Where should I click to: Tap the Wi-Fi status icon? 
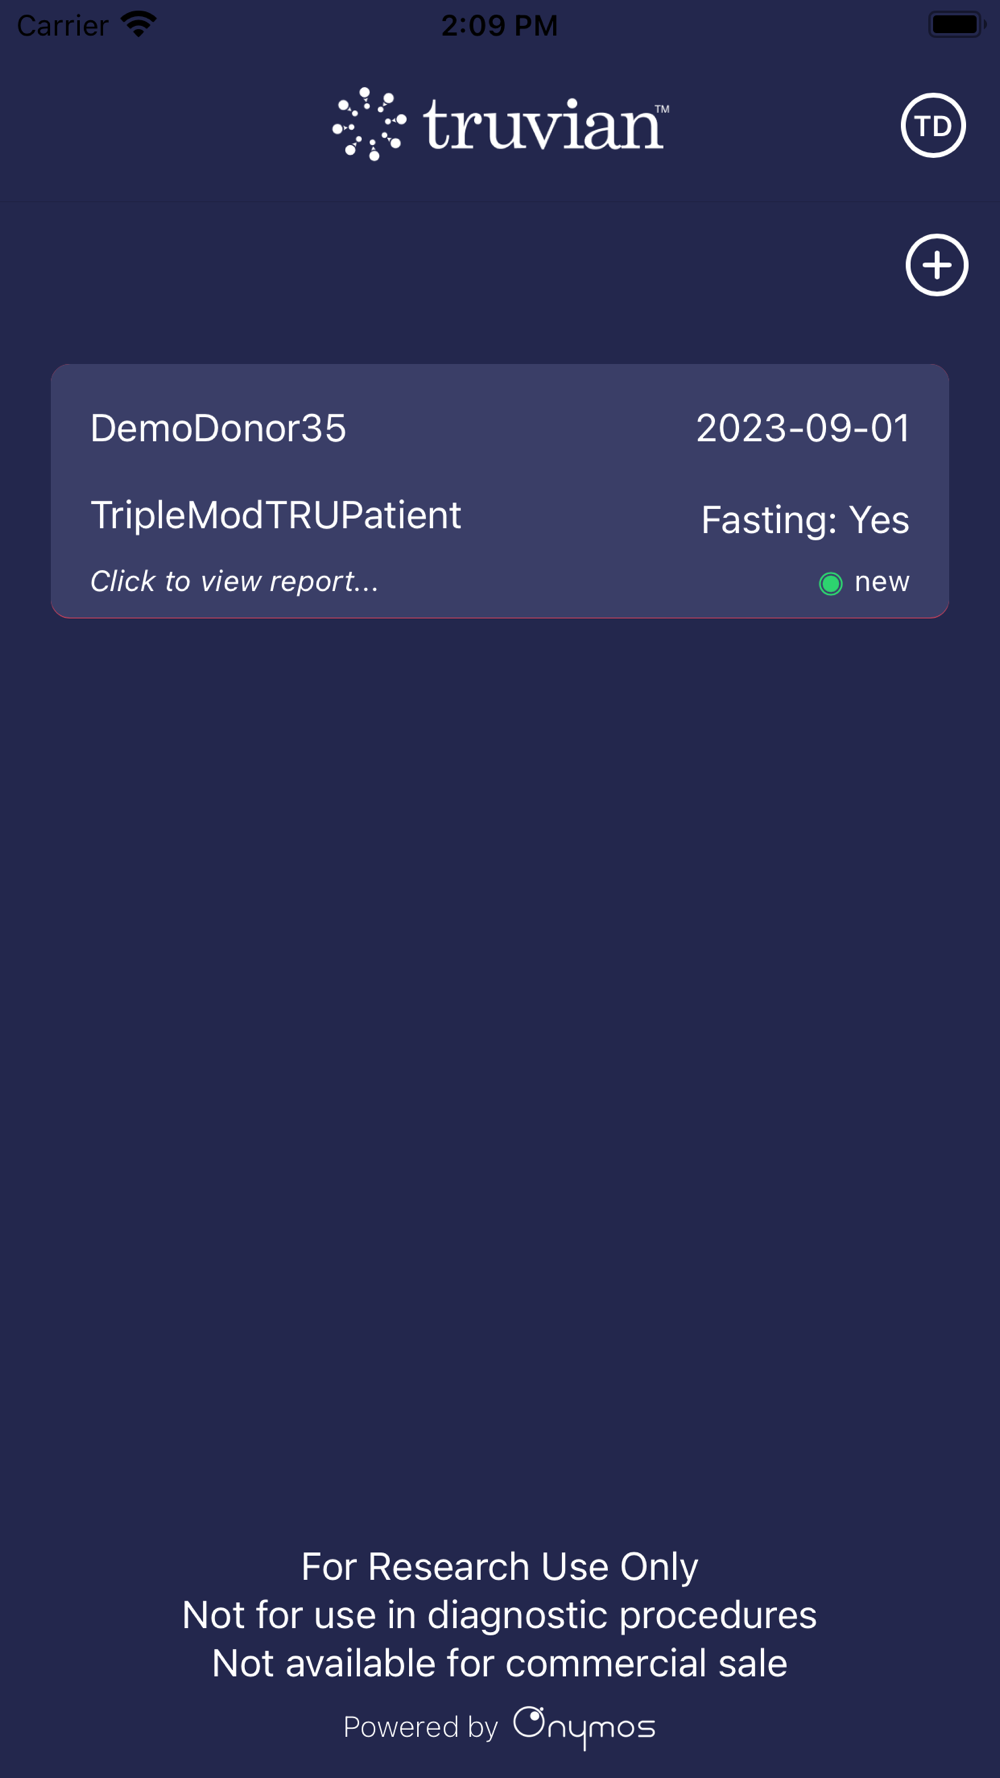click(139, 24)
